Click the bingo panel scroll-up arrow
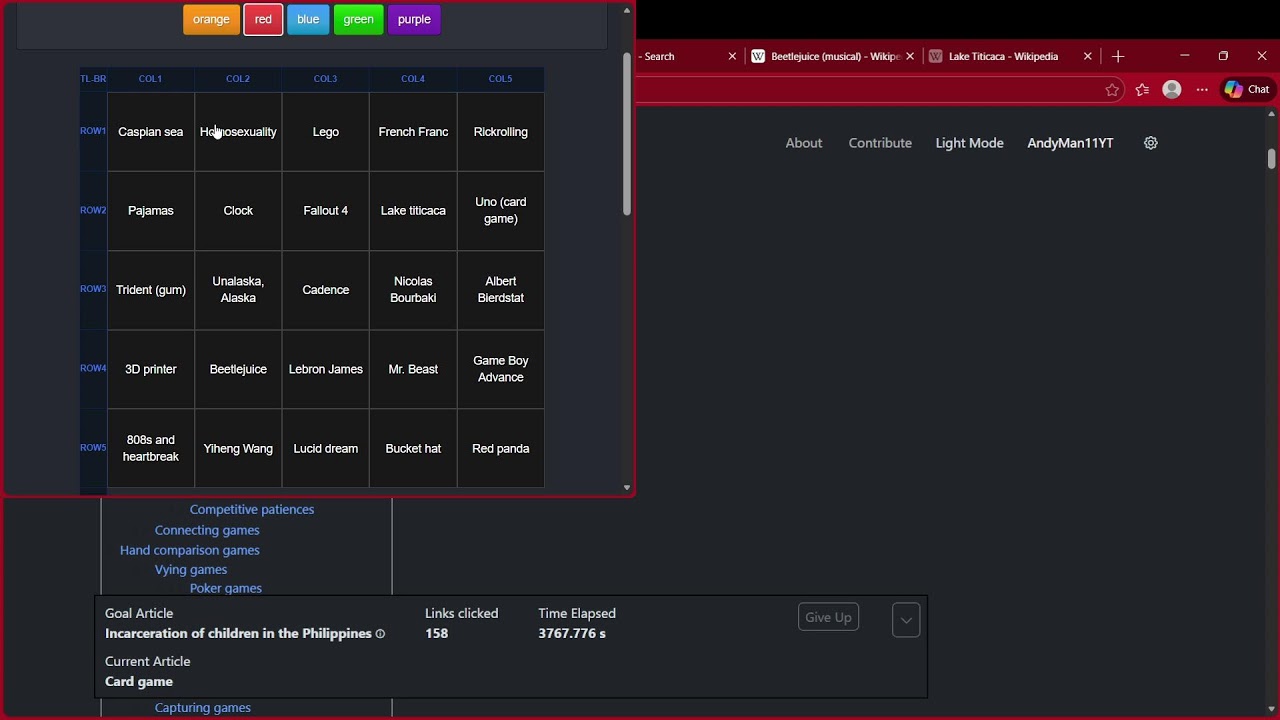The width and height of the screenshot is (1280, 720). pyautogui.click(x=627, y=10)
